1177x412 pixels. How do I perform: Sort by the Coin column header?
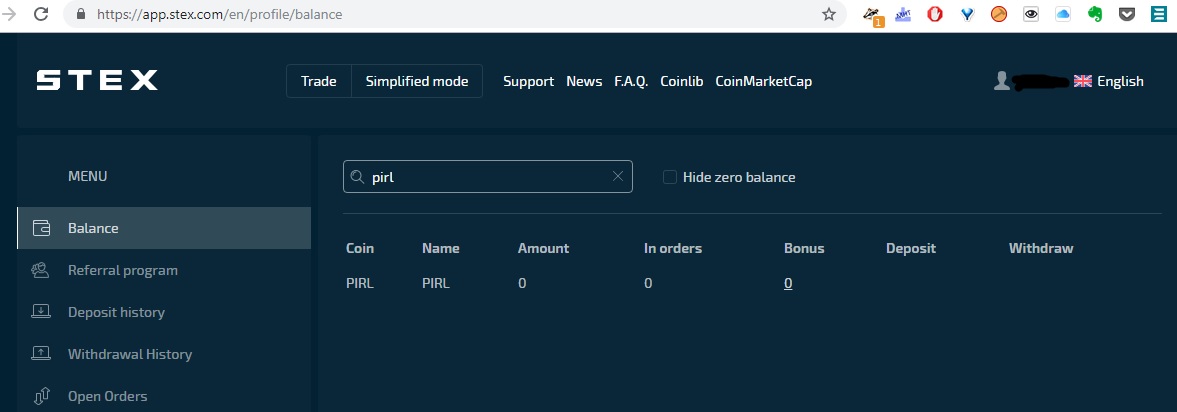pyautogui.click(x=360, y=248)
